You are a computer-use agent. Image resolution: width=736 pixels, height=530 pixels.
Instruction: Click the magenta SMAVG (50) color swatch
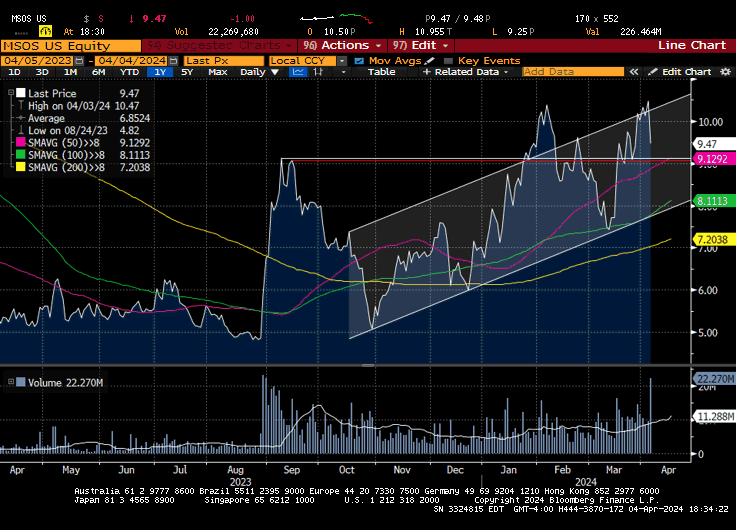click(x=21, y=142)
